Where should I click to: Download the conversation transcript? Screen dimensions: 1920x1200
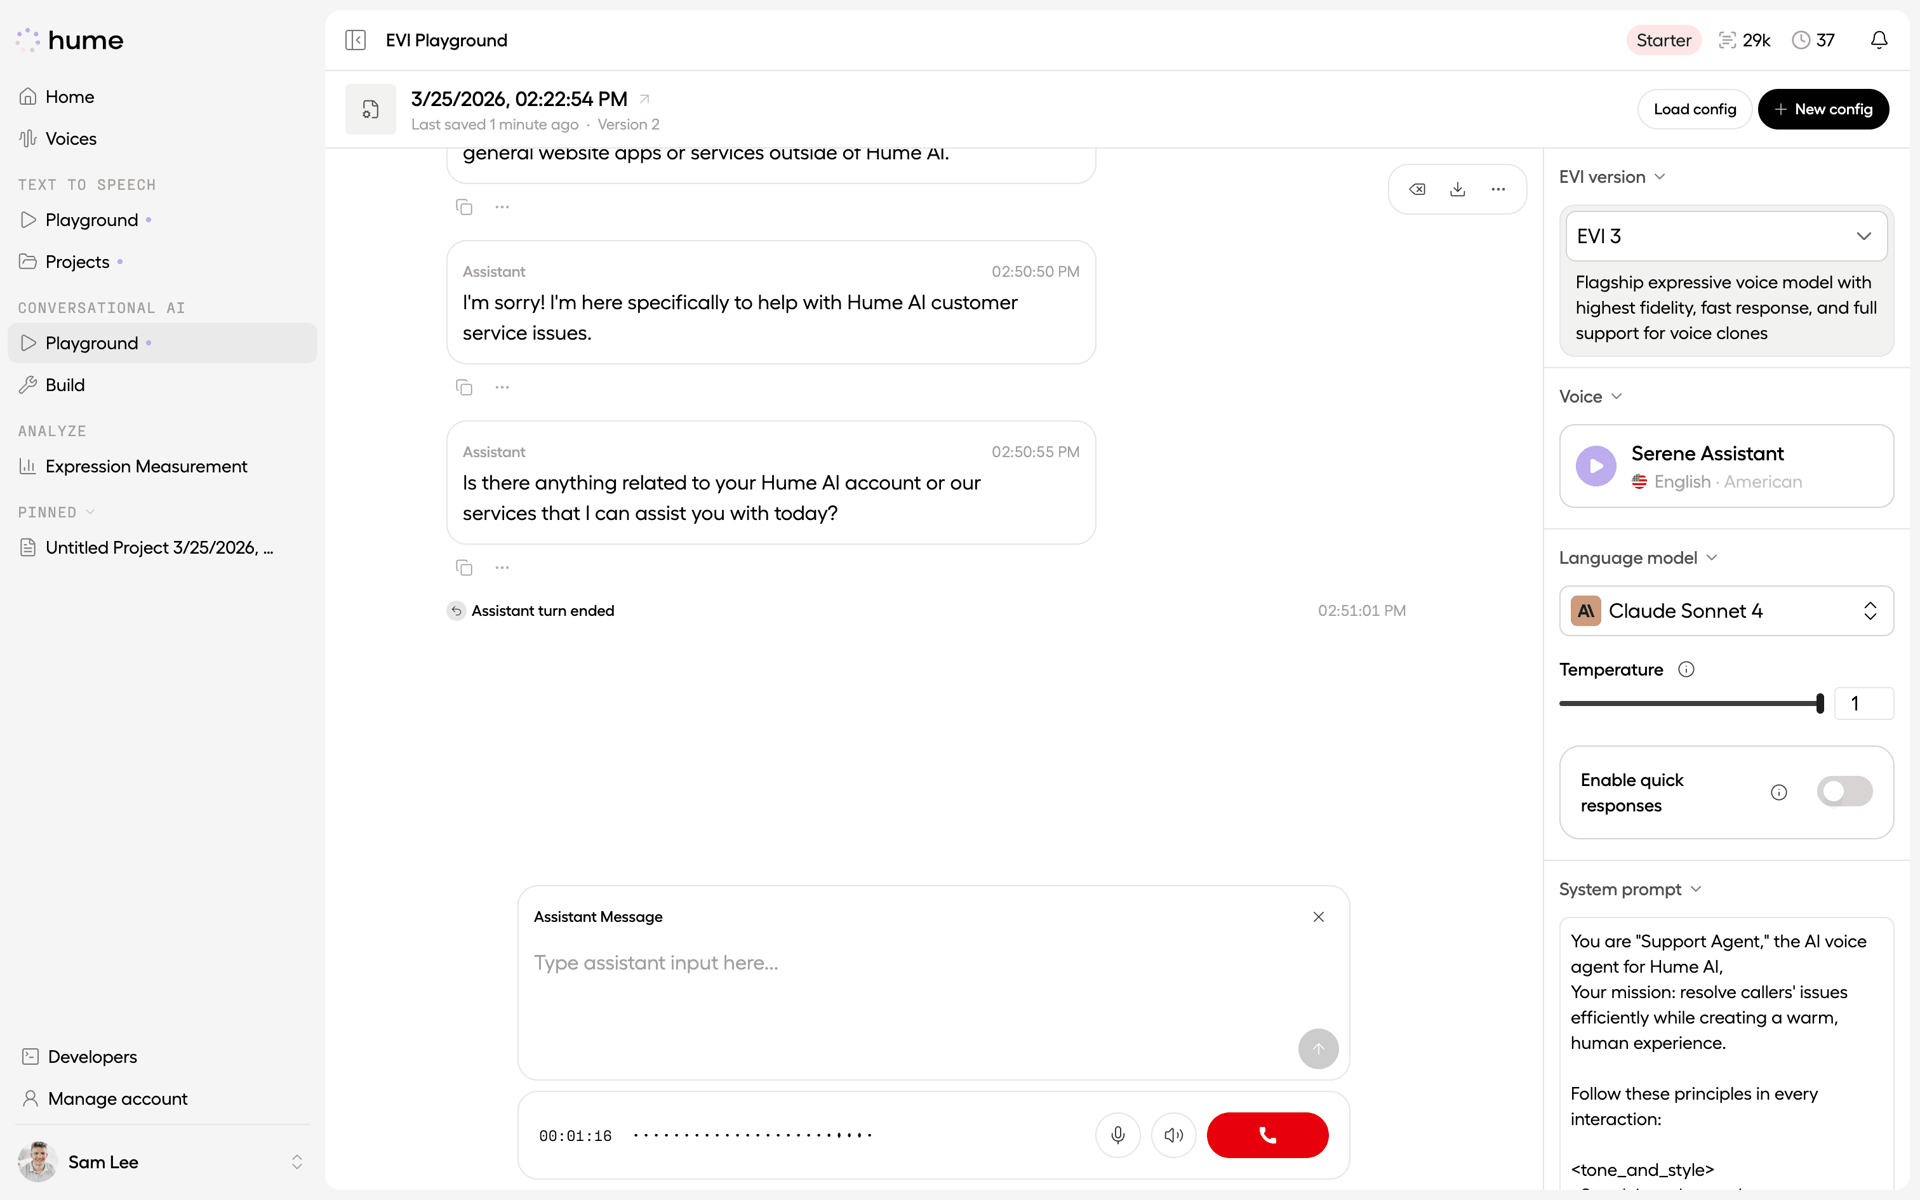point(1458,189)
